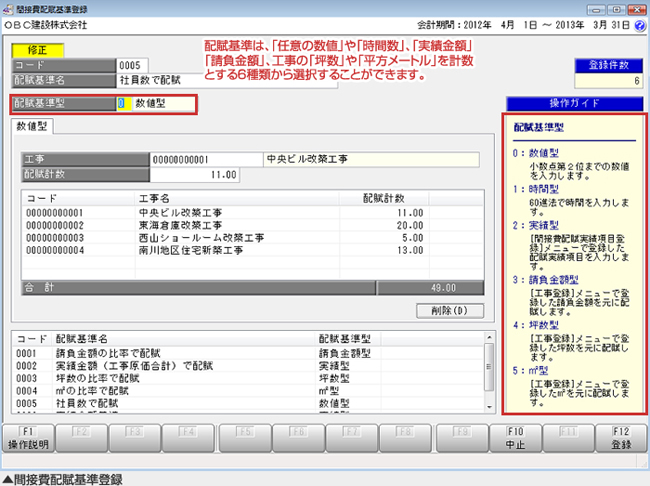Select row 00000000004 南川地区住宅新築工事

[252, 250]
